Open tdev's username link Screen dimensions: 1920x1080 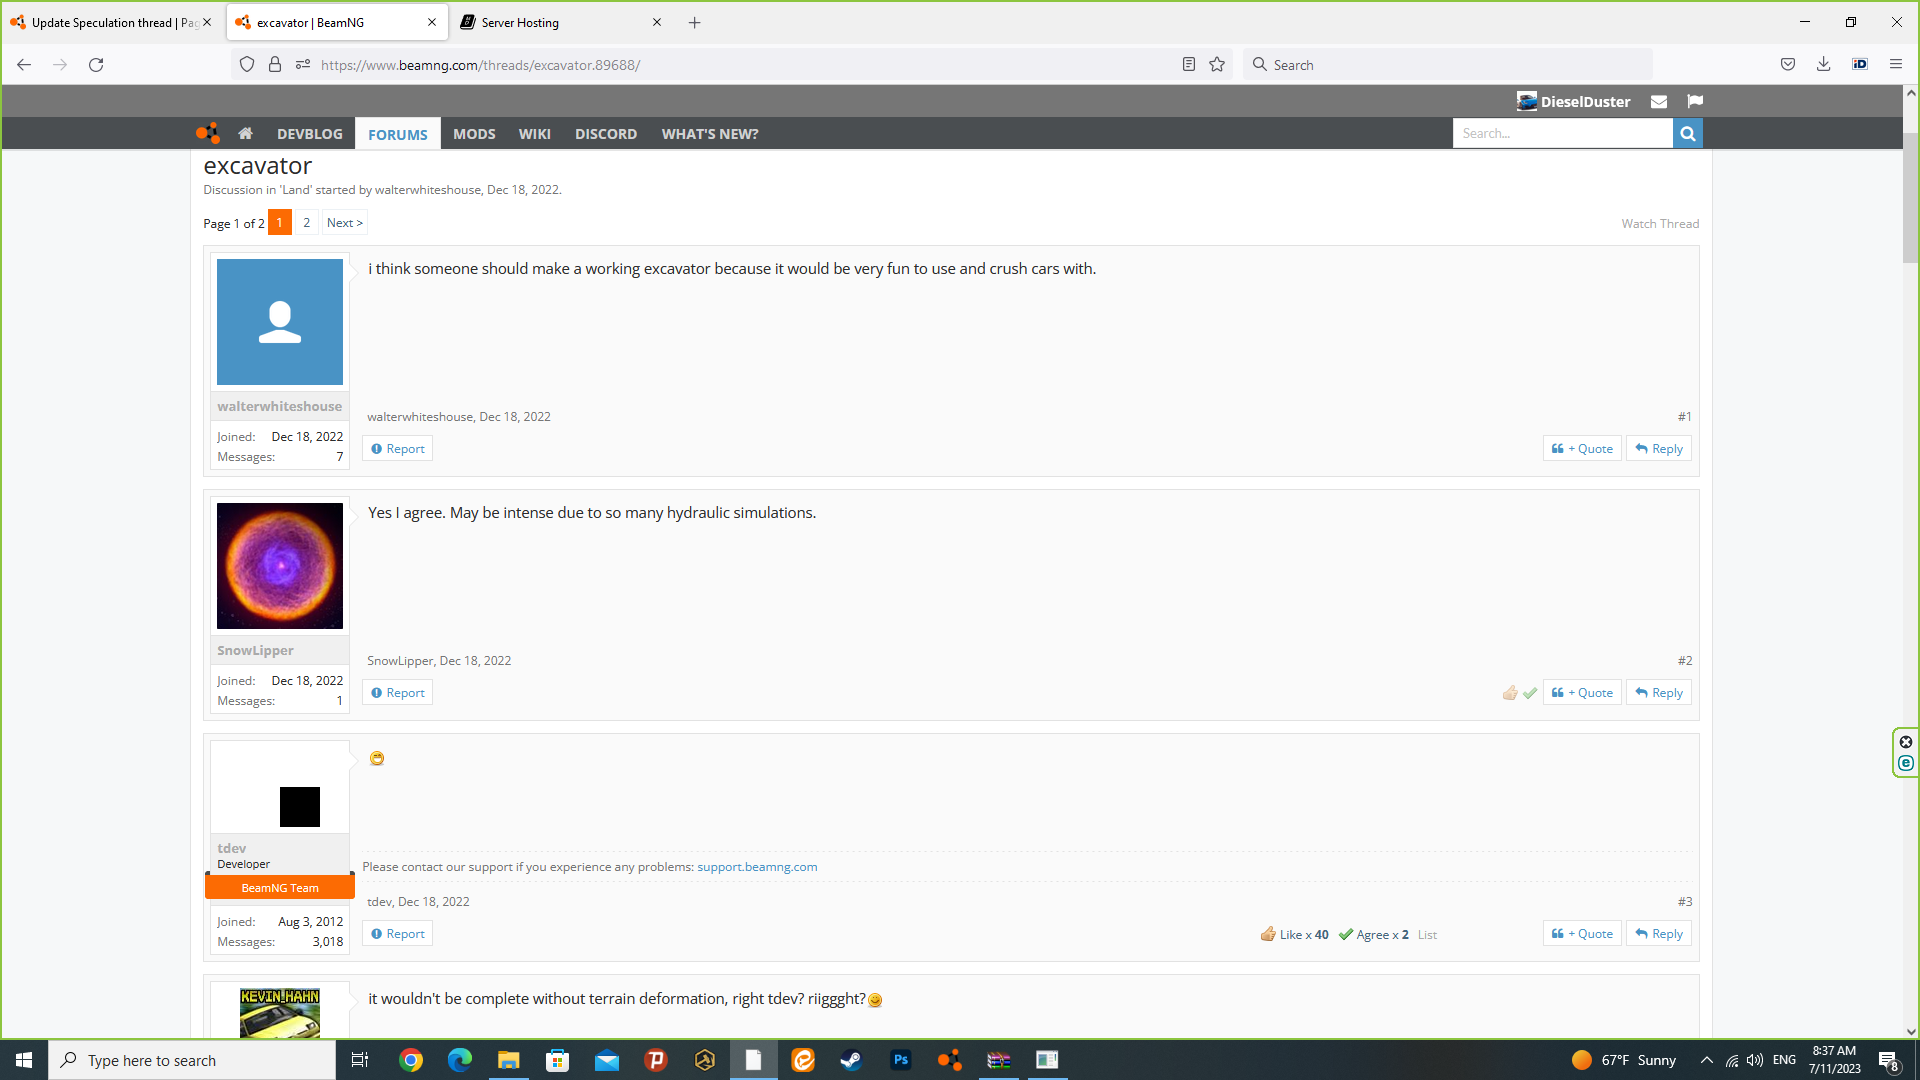[x=231, y=848]
